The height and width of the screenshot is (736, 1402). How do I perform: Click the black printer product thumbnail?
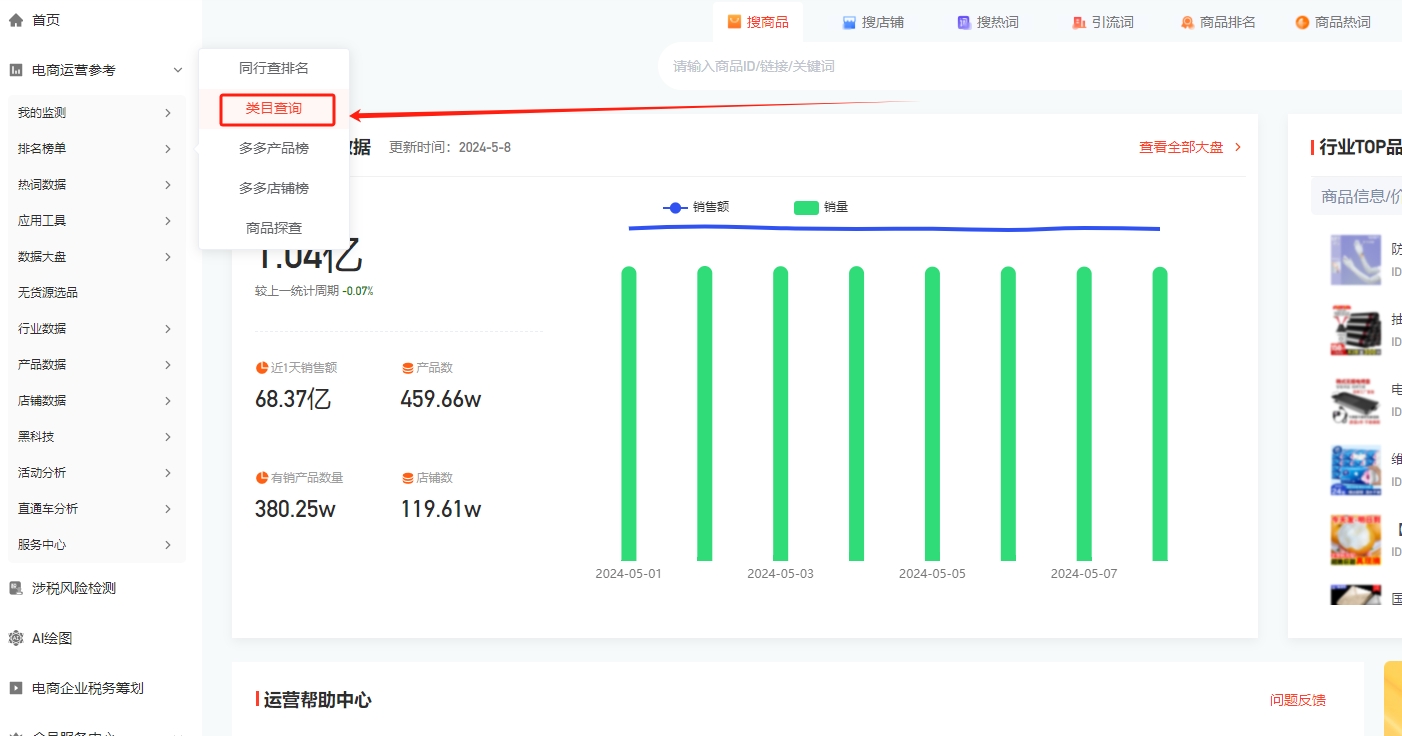tap(1356, 330)
